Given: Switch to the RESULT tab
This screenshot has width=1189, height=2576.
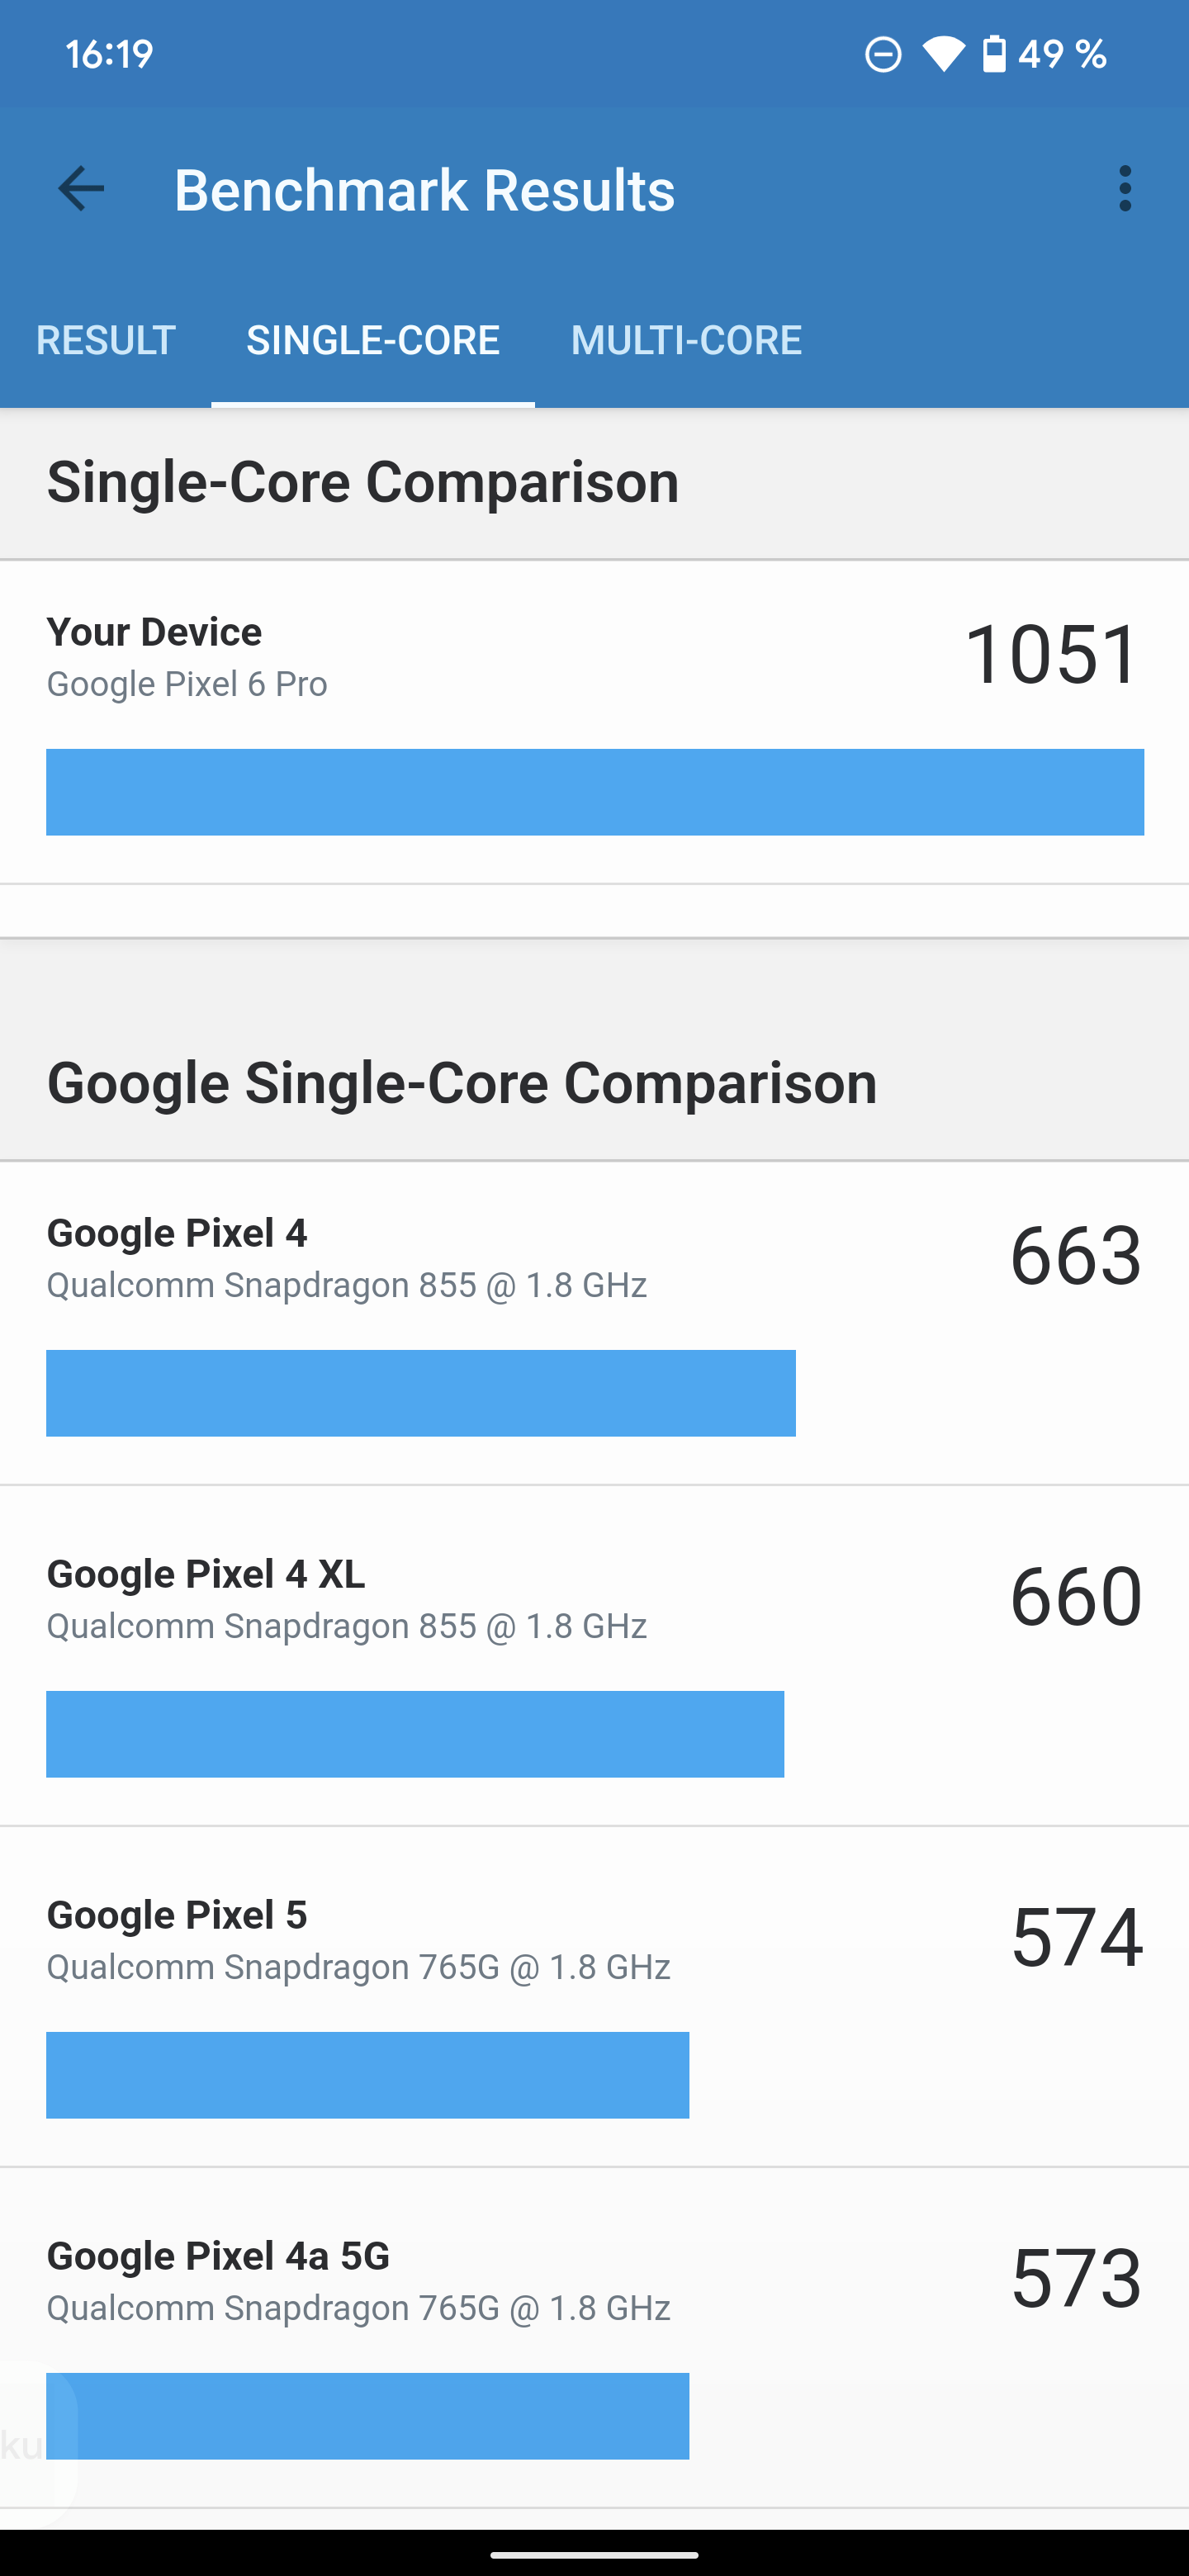Looking at the screenshot, I should (x=105, y=340).
